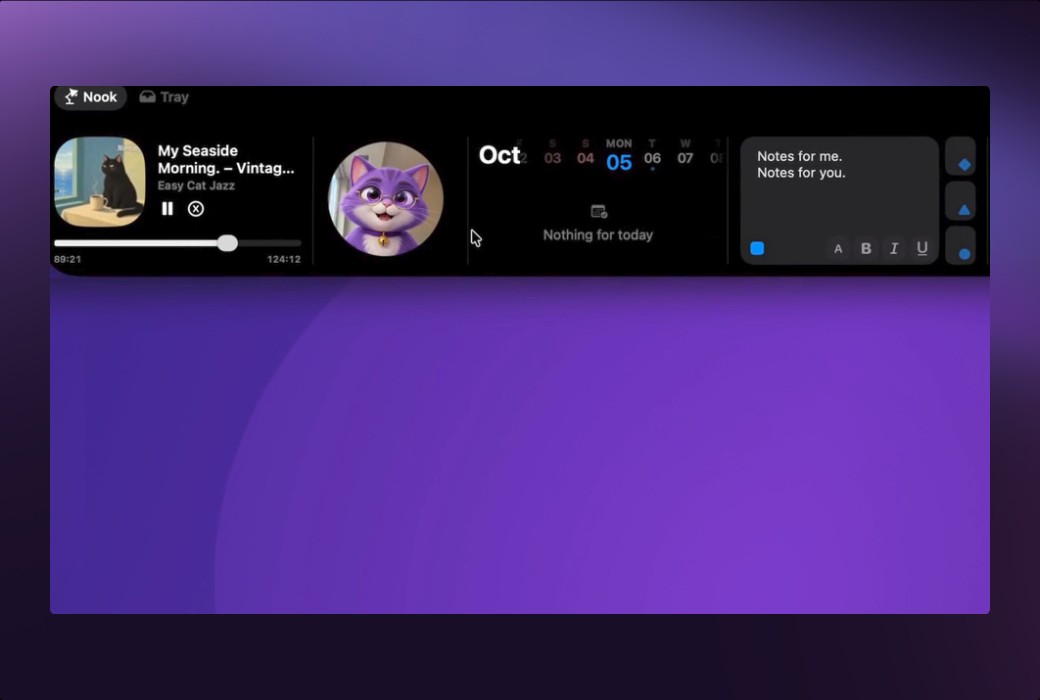Click the blue circle button
Screen dimensions: 1040x700
pyautogui.click(x=960, y=246)
